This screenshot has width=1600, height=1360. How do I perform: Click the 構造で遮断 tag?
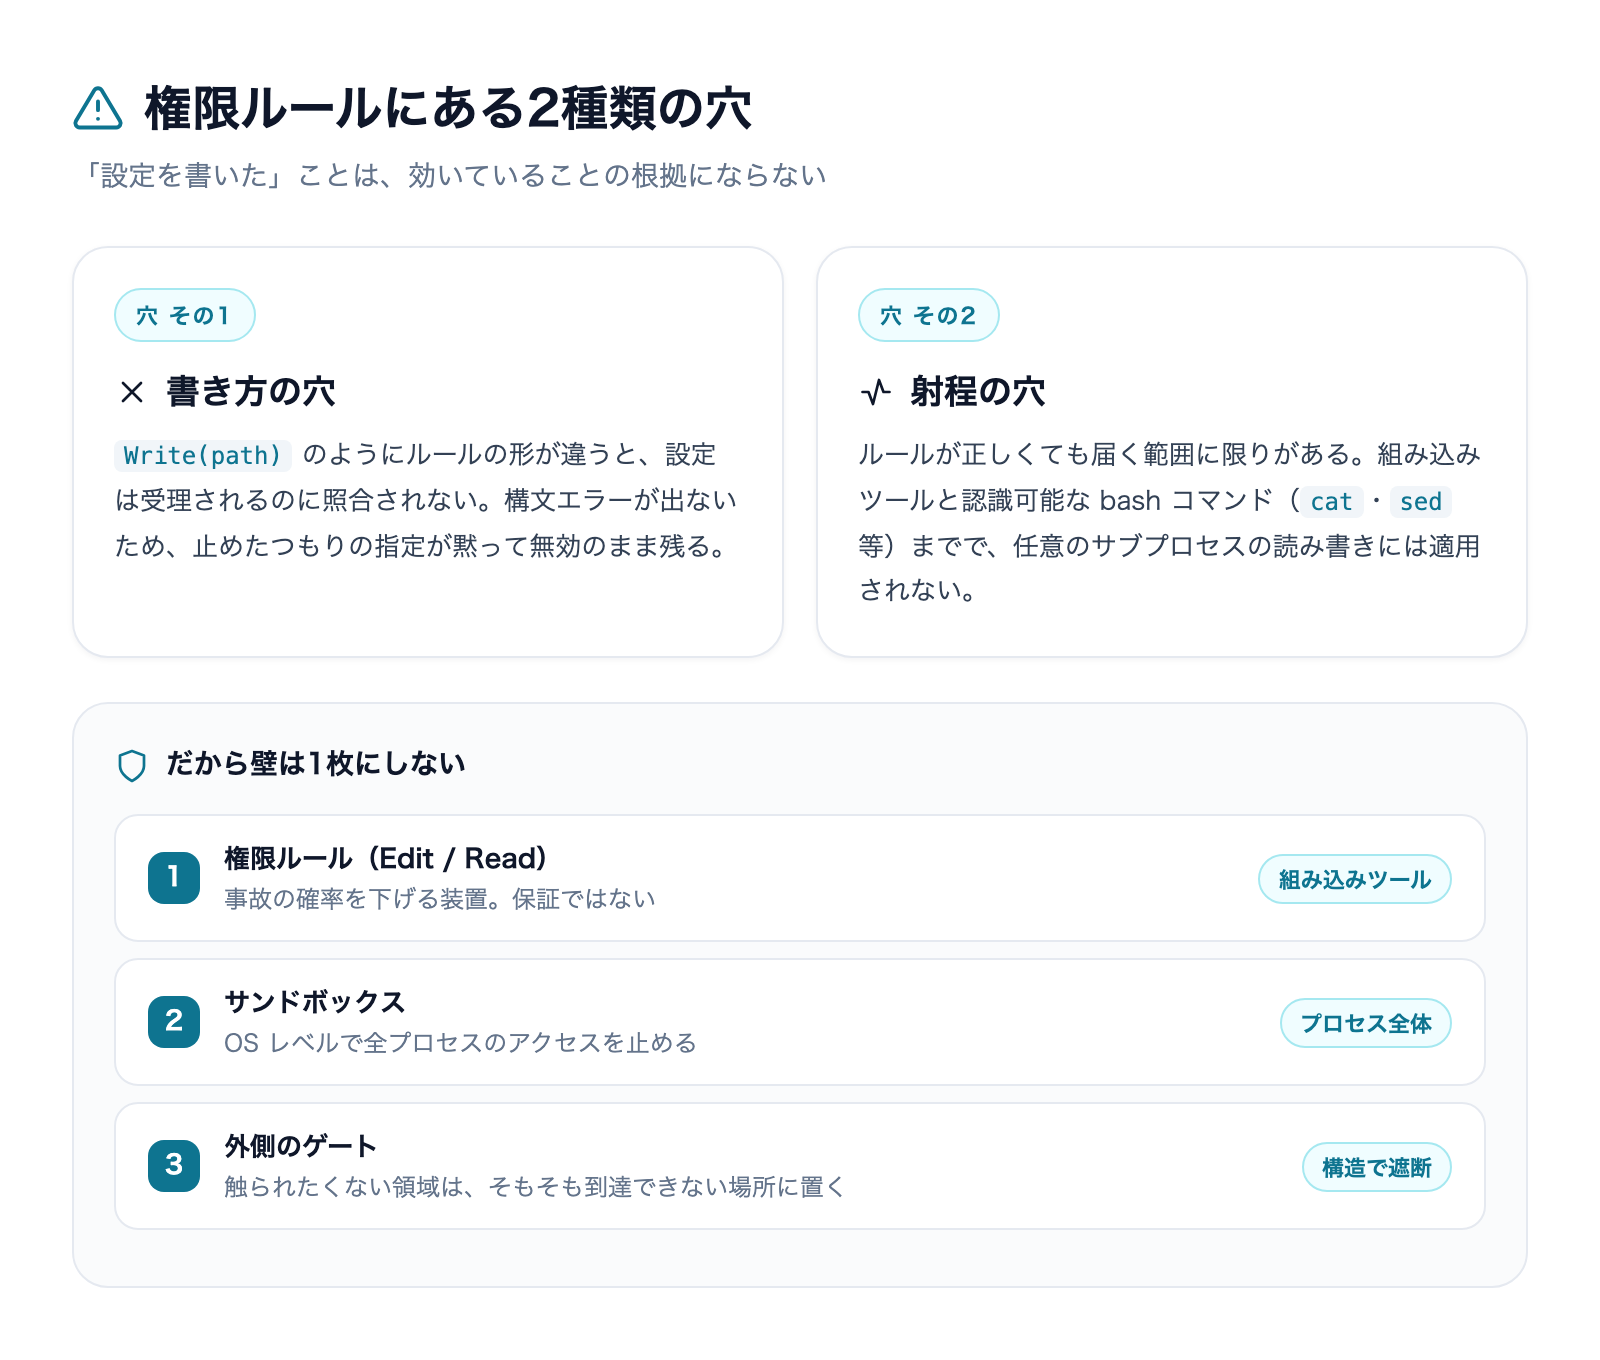point(1377,1167)
